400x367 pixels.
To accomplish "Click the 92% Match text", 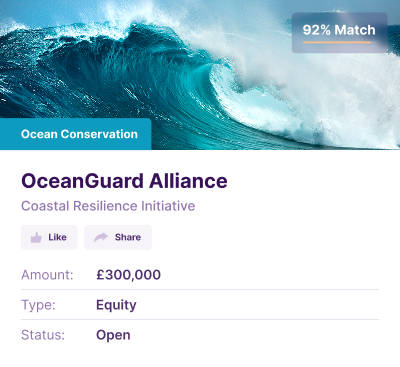I will [x=339, y=30].
